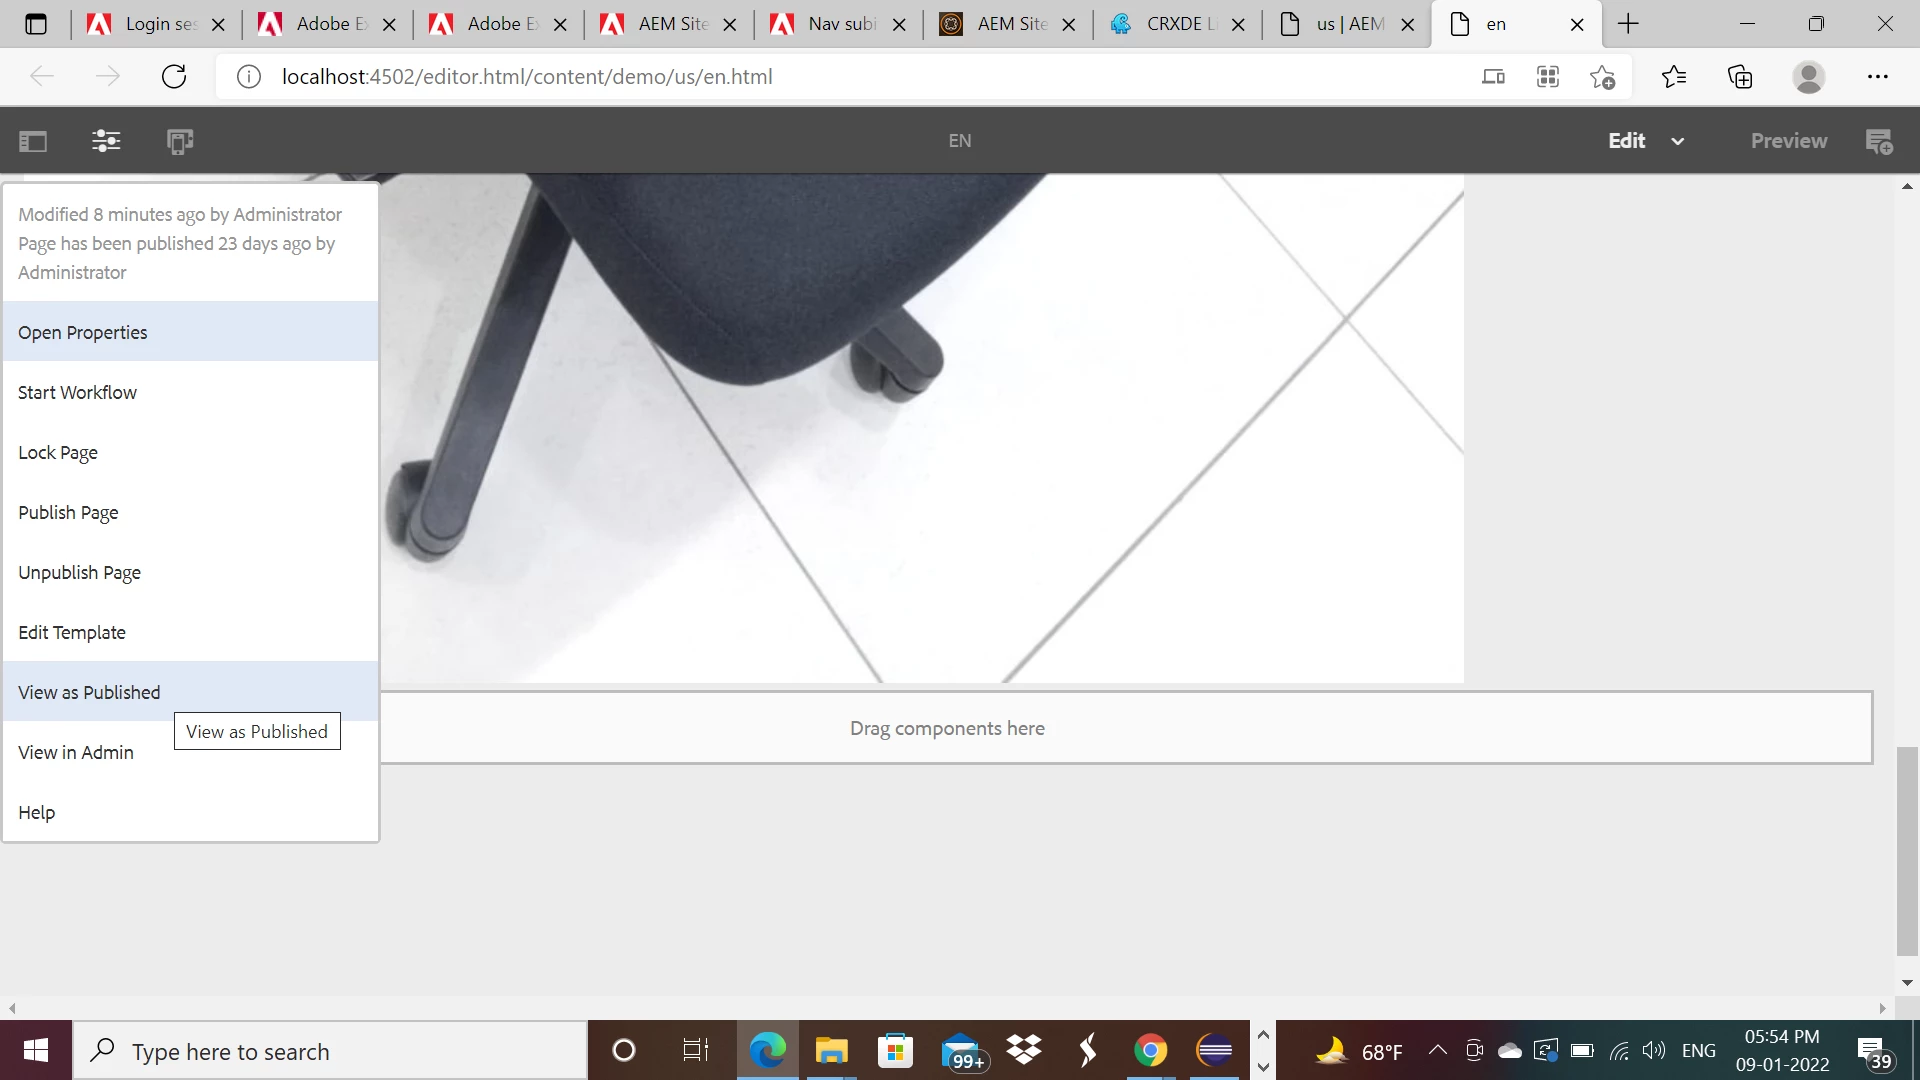Click the Page Information sliders icon
Screen dimensions: 1920x1080
click(x=106, y=141)
